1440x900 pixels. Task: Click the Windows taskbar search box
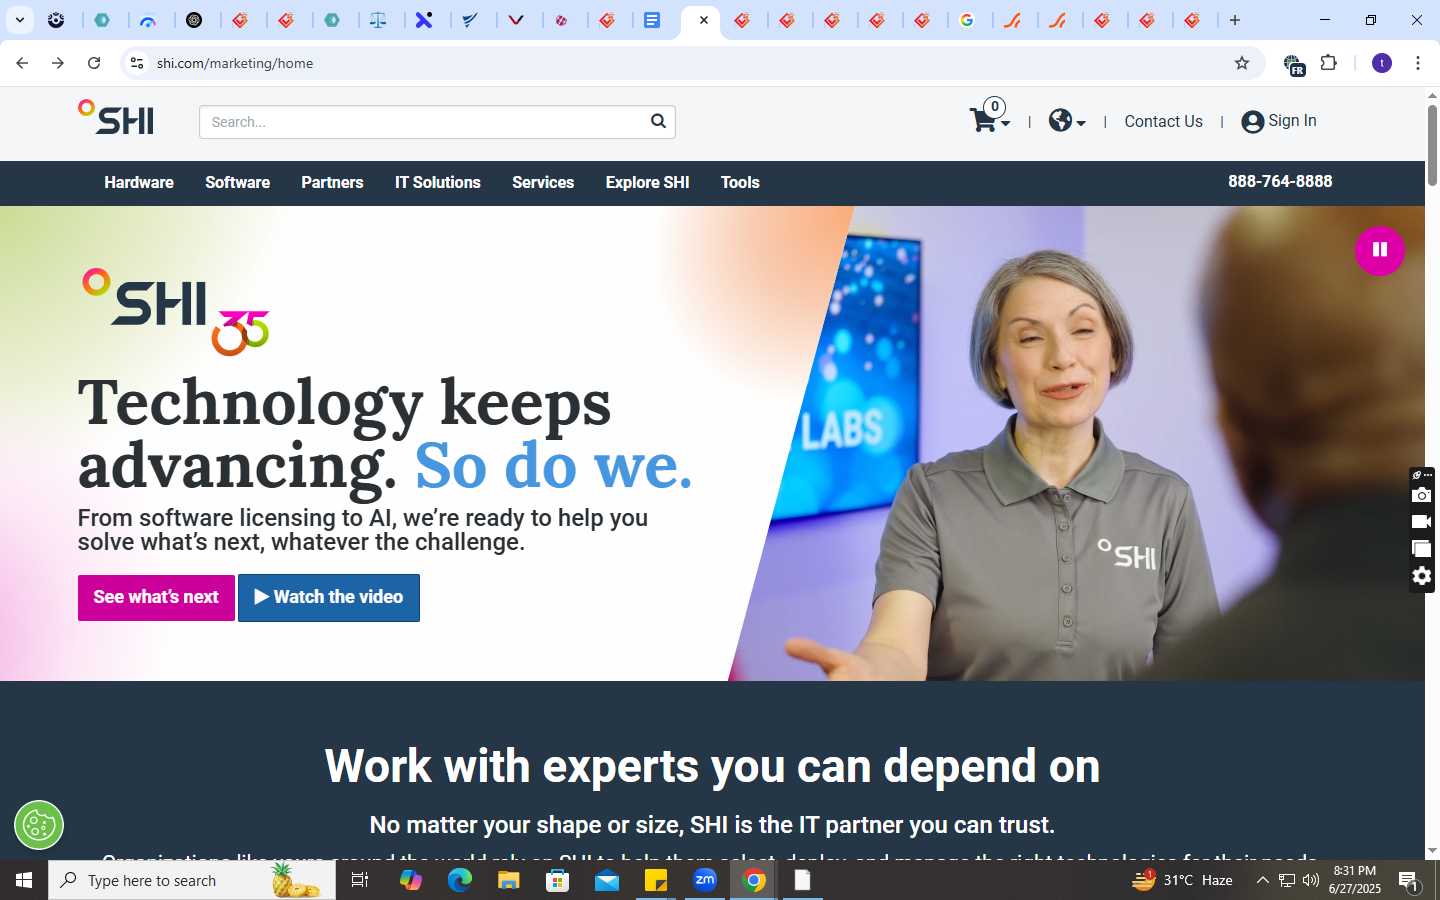pos(192,880)
